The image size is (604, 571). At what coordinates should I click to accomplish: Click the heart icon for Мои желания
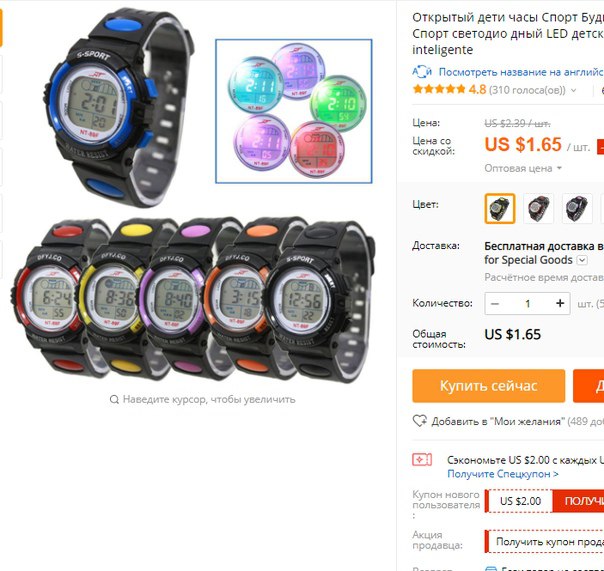pos(419,421)
